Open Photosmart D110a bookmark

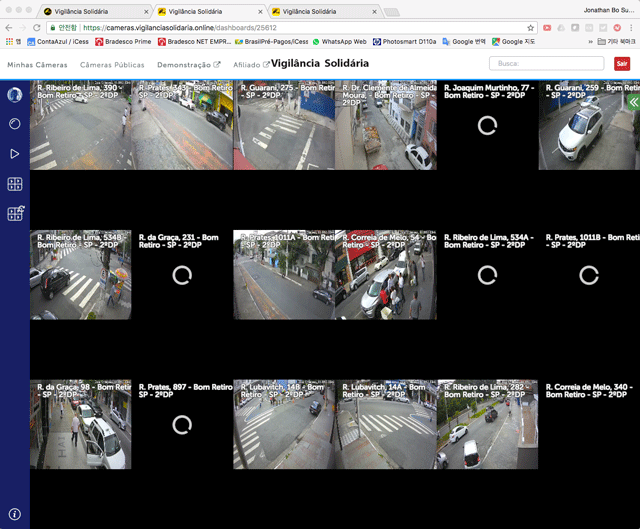[x=404, y=42]
